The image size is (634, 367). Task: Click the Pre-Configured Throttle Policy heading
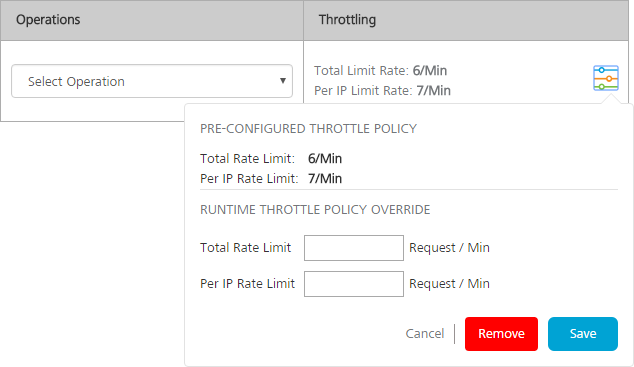(x=309, y=129)
